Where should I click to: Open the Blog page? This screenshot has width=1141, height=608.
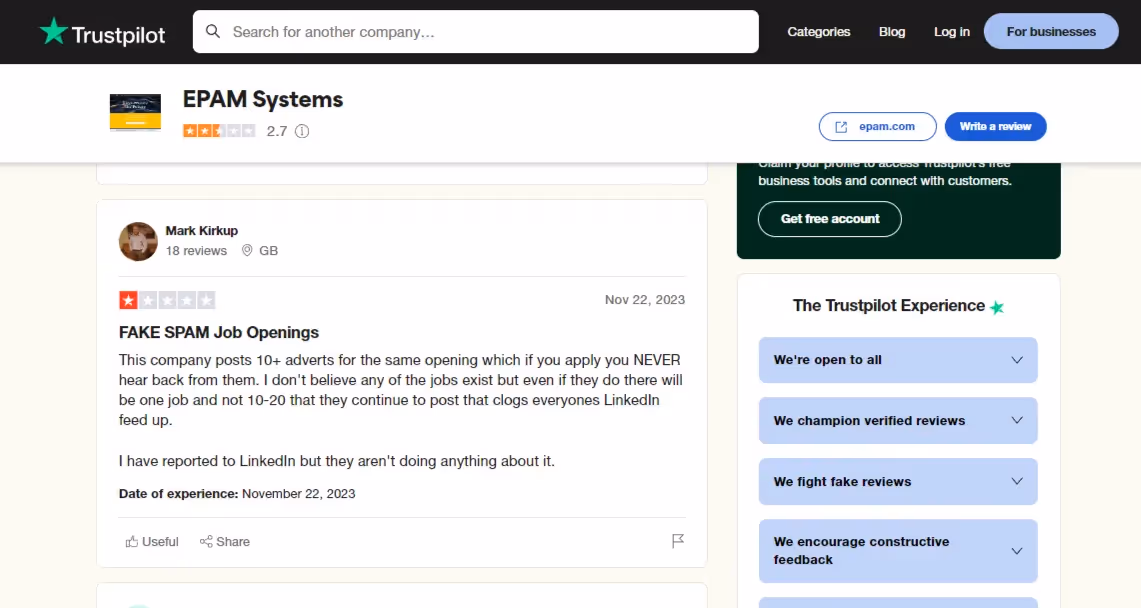point(891,31)
